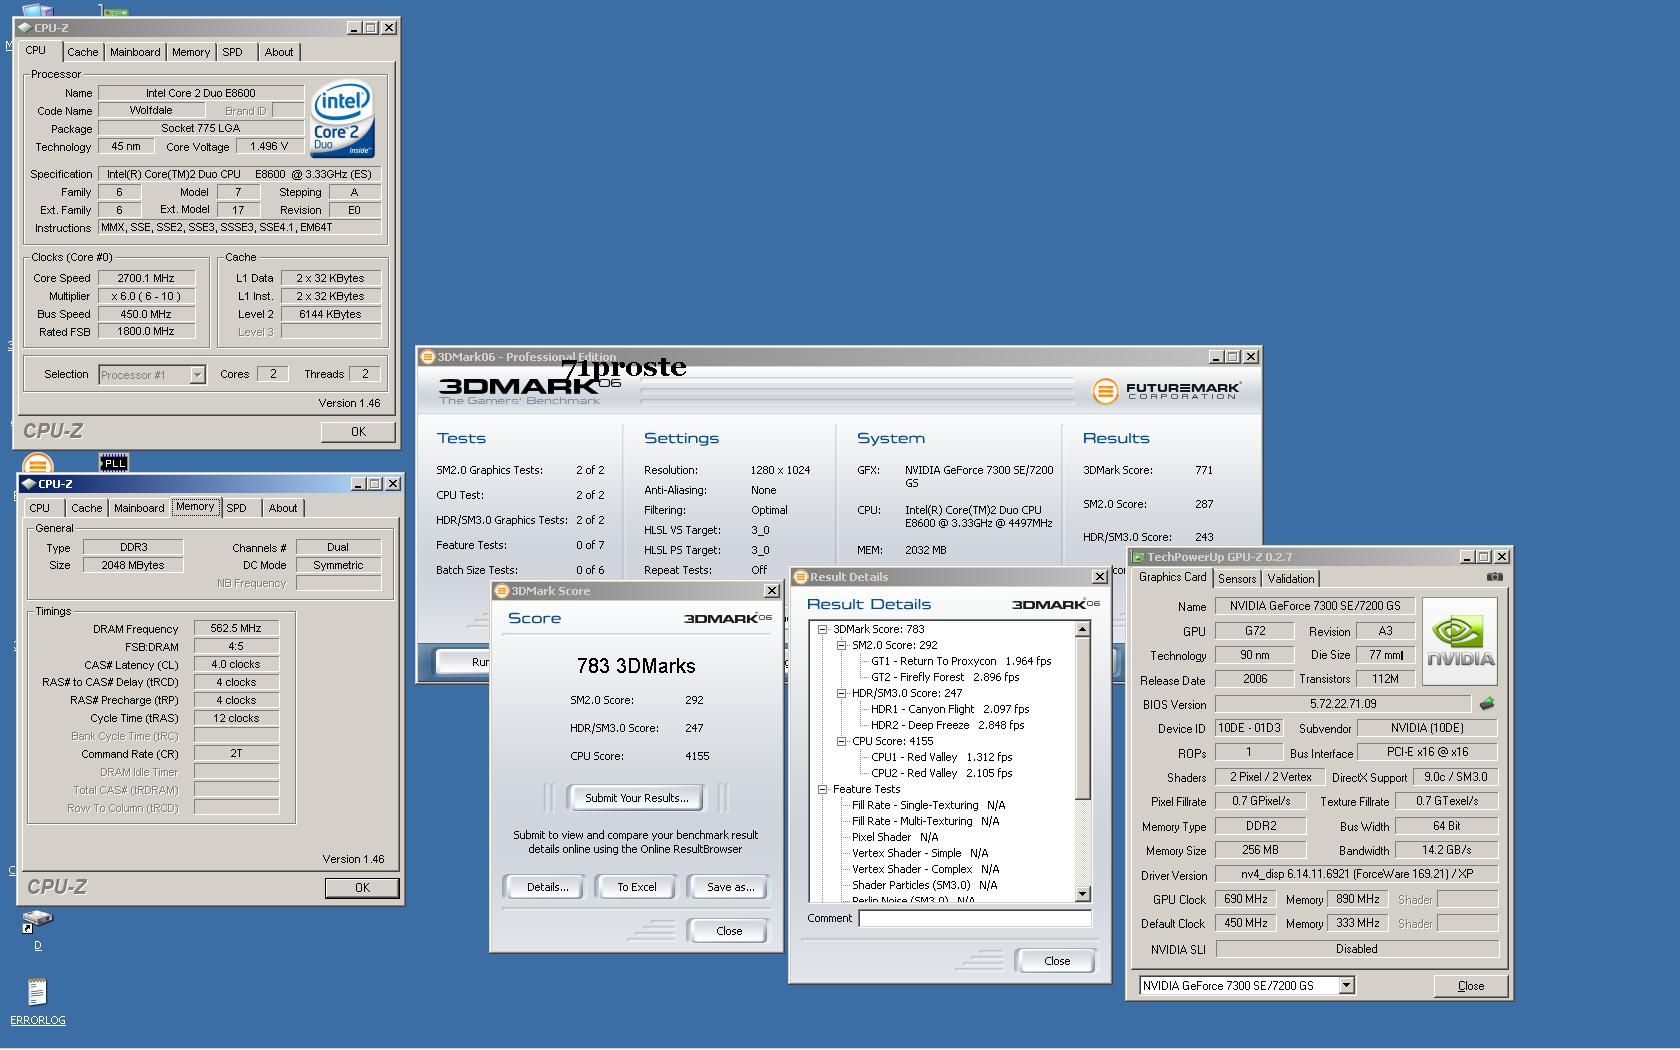Click Result Details scrollbar down arrow
This screenshot has width=1680, height=1050.
tap(1082, 893)
